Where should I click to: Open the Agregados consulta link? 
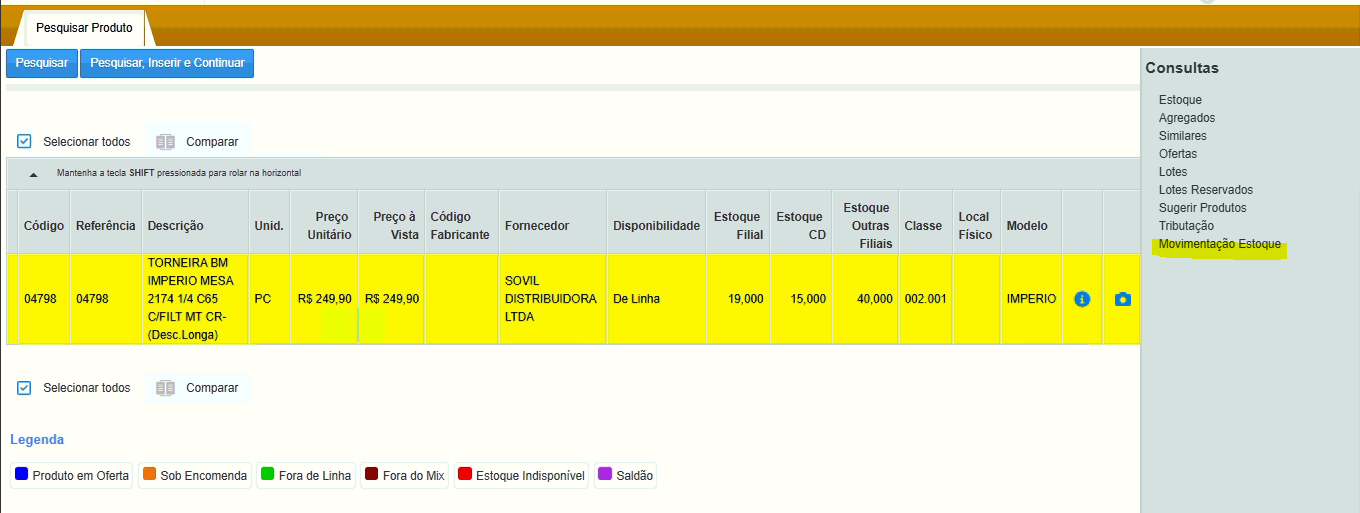coord(1187,118)
